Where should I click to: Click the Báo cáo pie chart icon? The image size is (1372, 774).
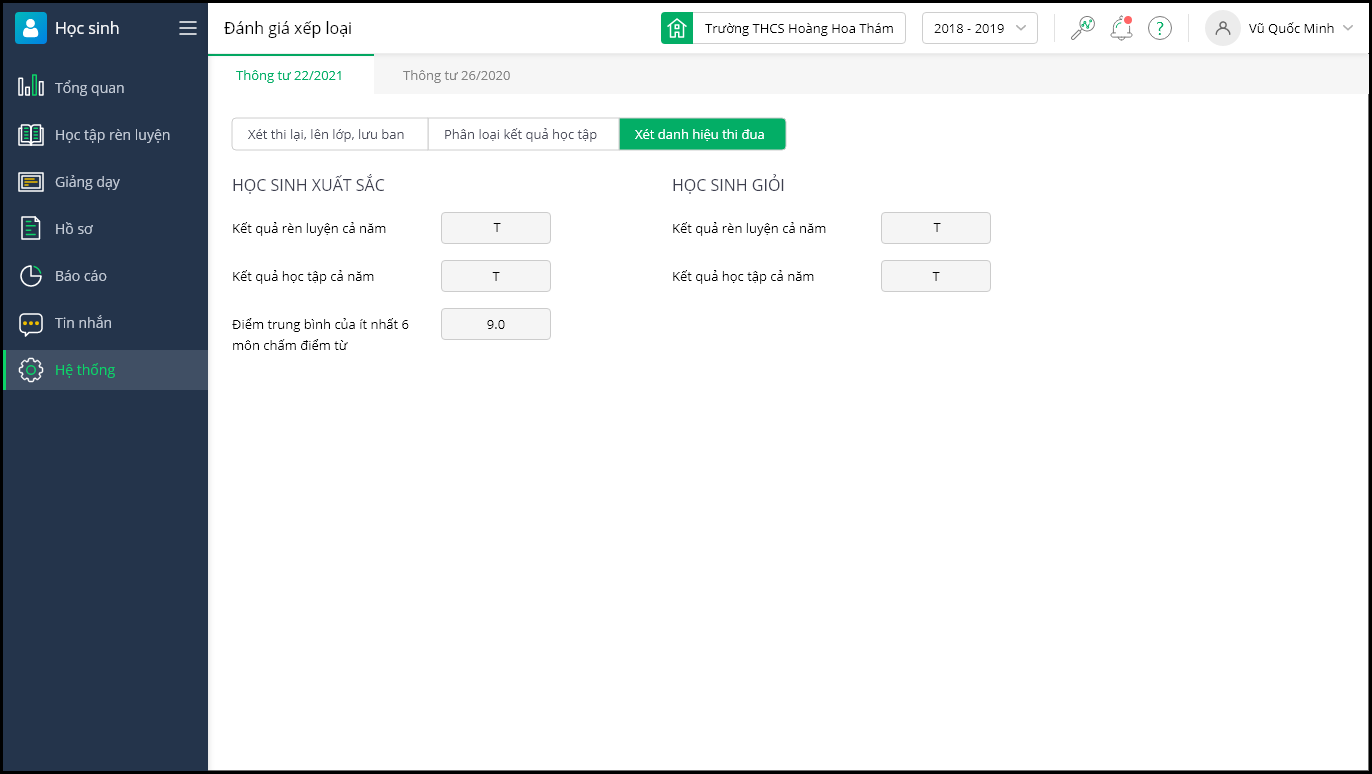(x=31, y=275)
